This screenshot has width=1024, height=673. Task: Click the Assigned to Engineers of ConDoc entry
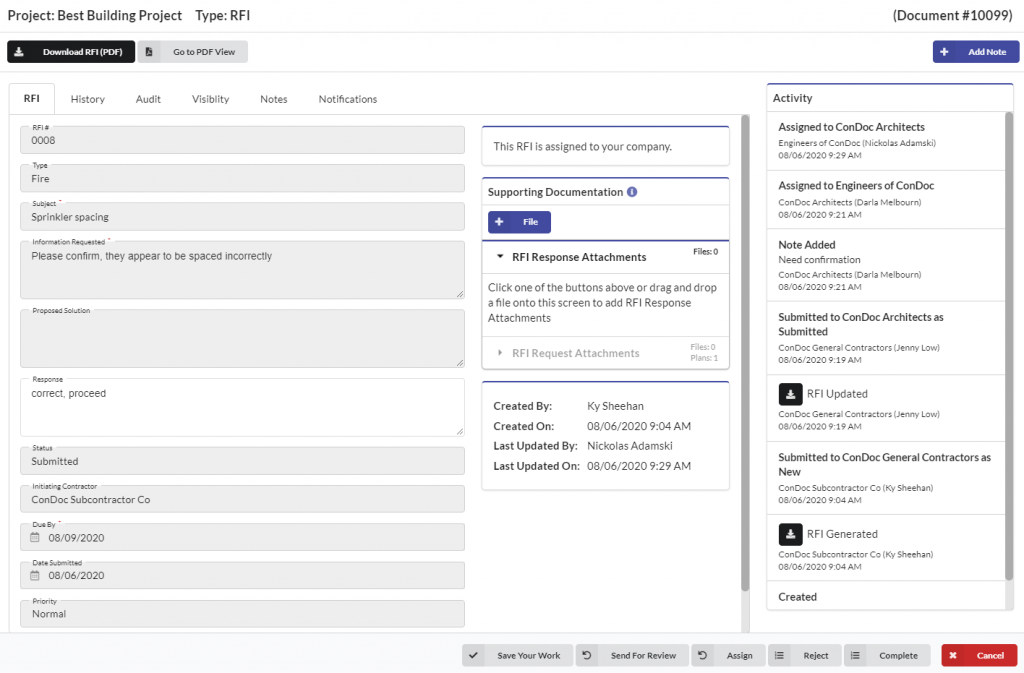tap(886, 200)
